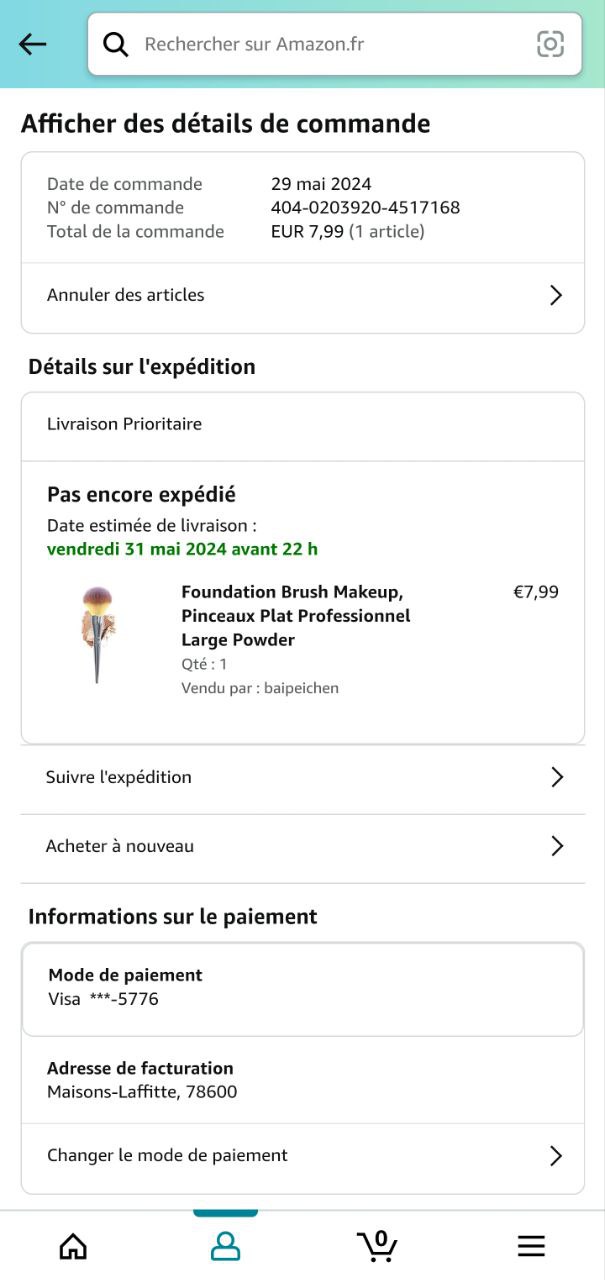Tap the back arrow icon
The width and height of the screenshot is (605, 1280).
pyautogui.click(x=33, y=44)
